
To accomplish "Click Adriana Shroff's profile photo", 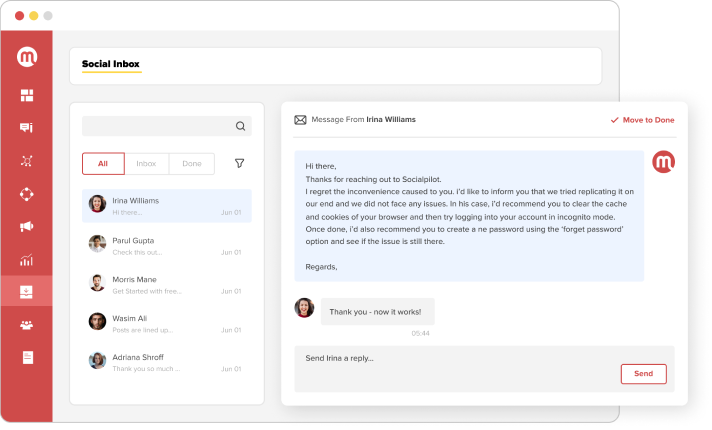I will [97, 361].
